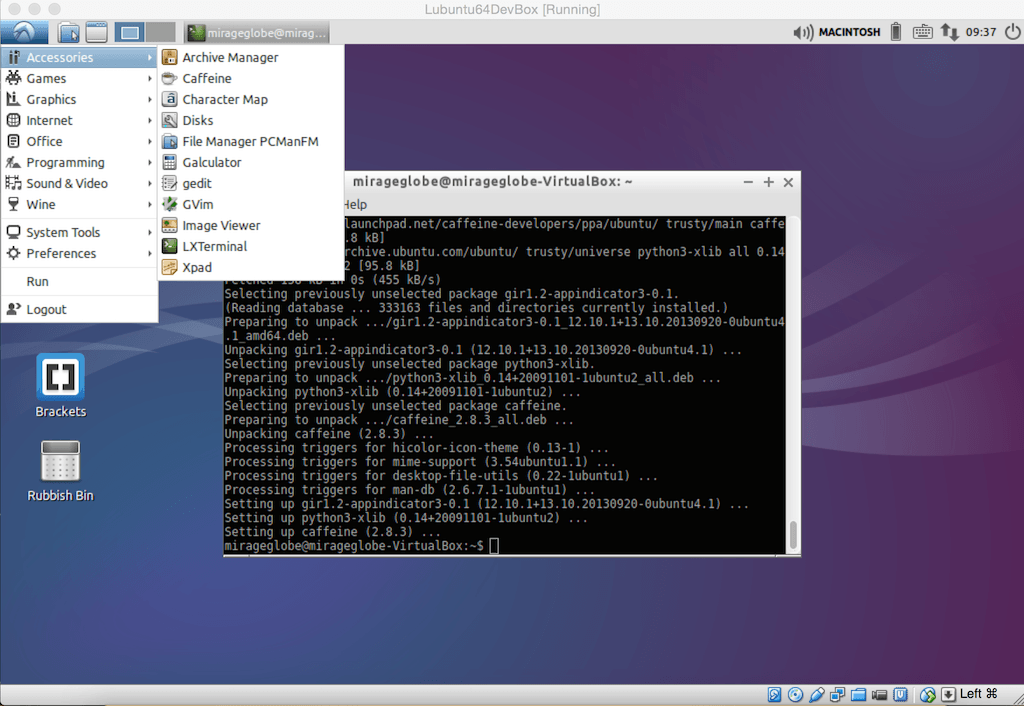Expand the Internet submenu

(x=79, y=120)
